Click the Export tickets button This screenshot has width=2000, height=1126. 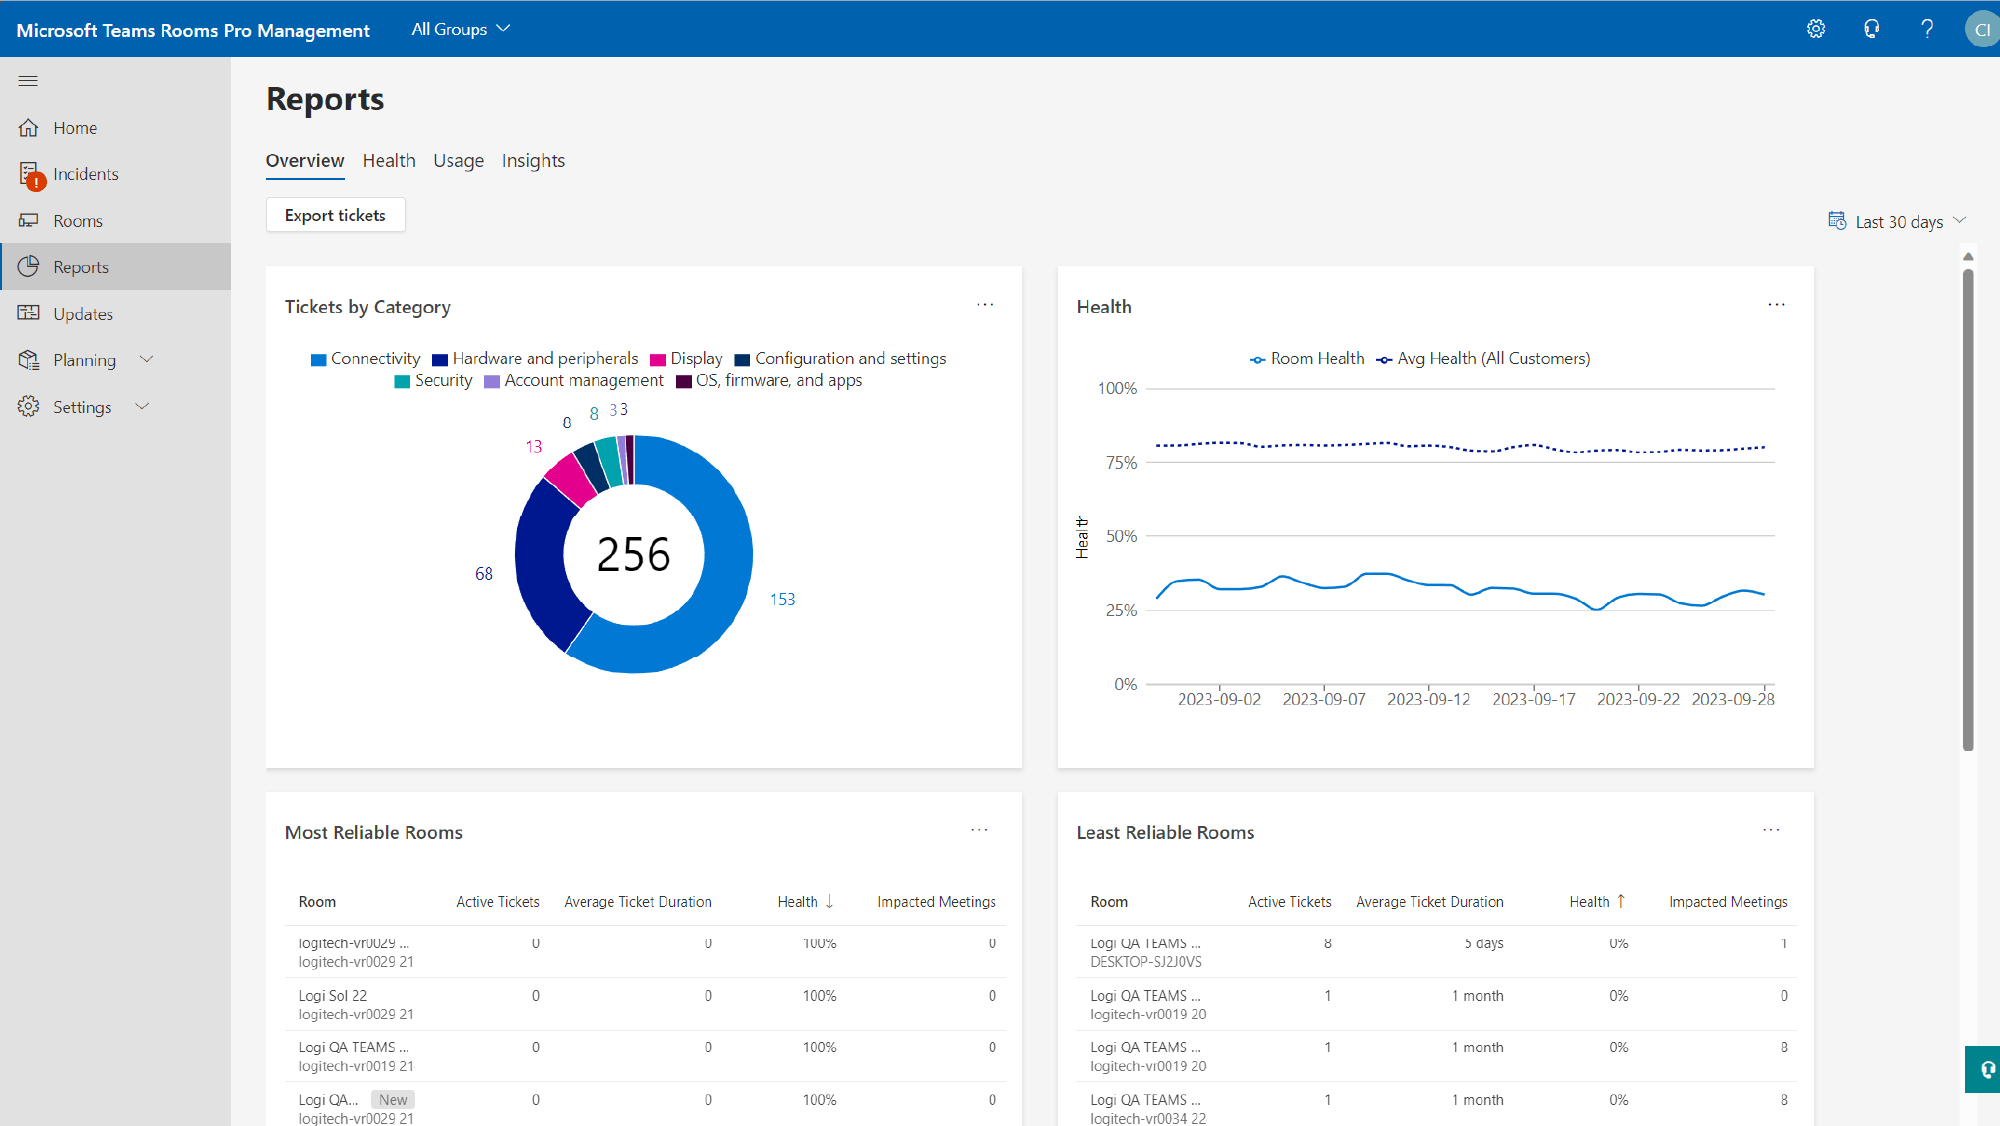point(335,215)
